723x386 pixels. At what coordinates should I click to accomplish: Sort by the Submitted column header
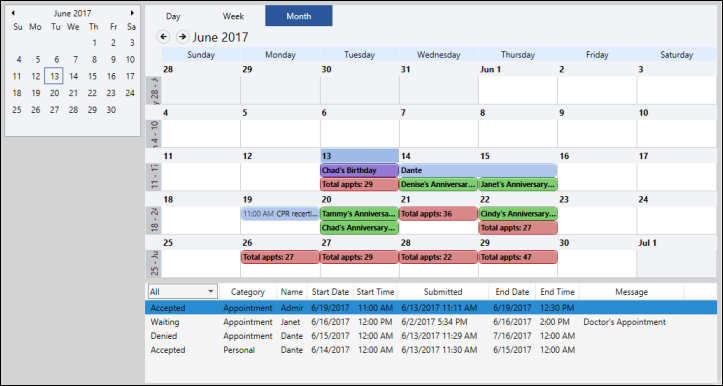[443, 291]
